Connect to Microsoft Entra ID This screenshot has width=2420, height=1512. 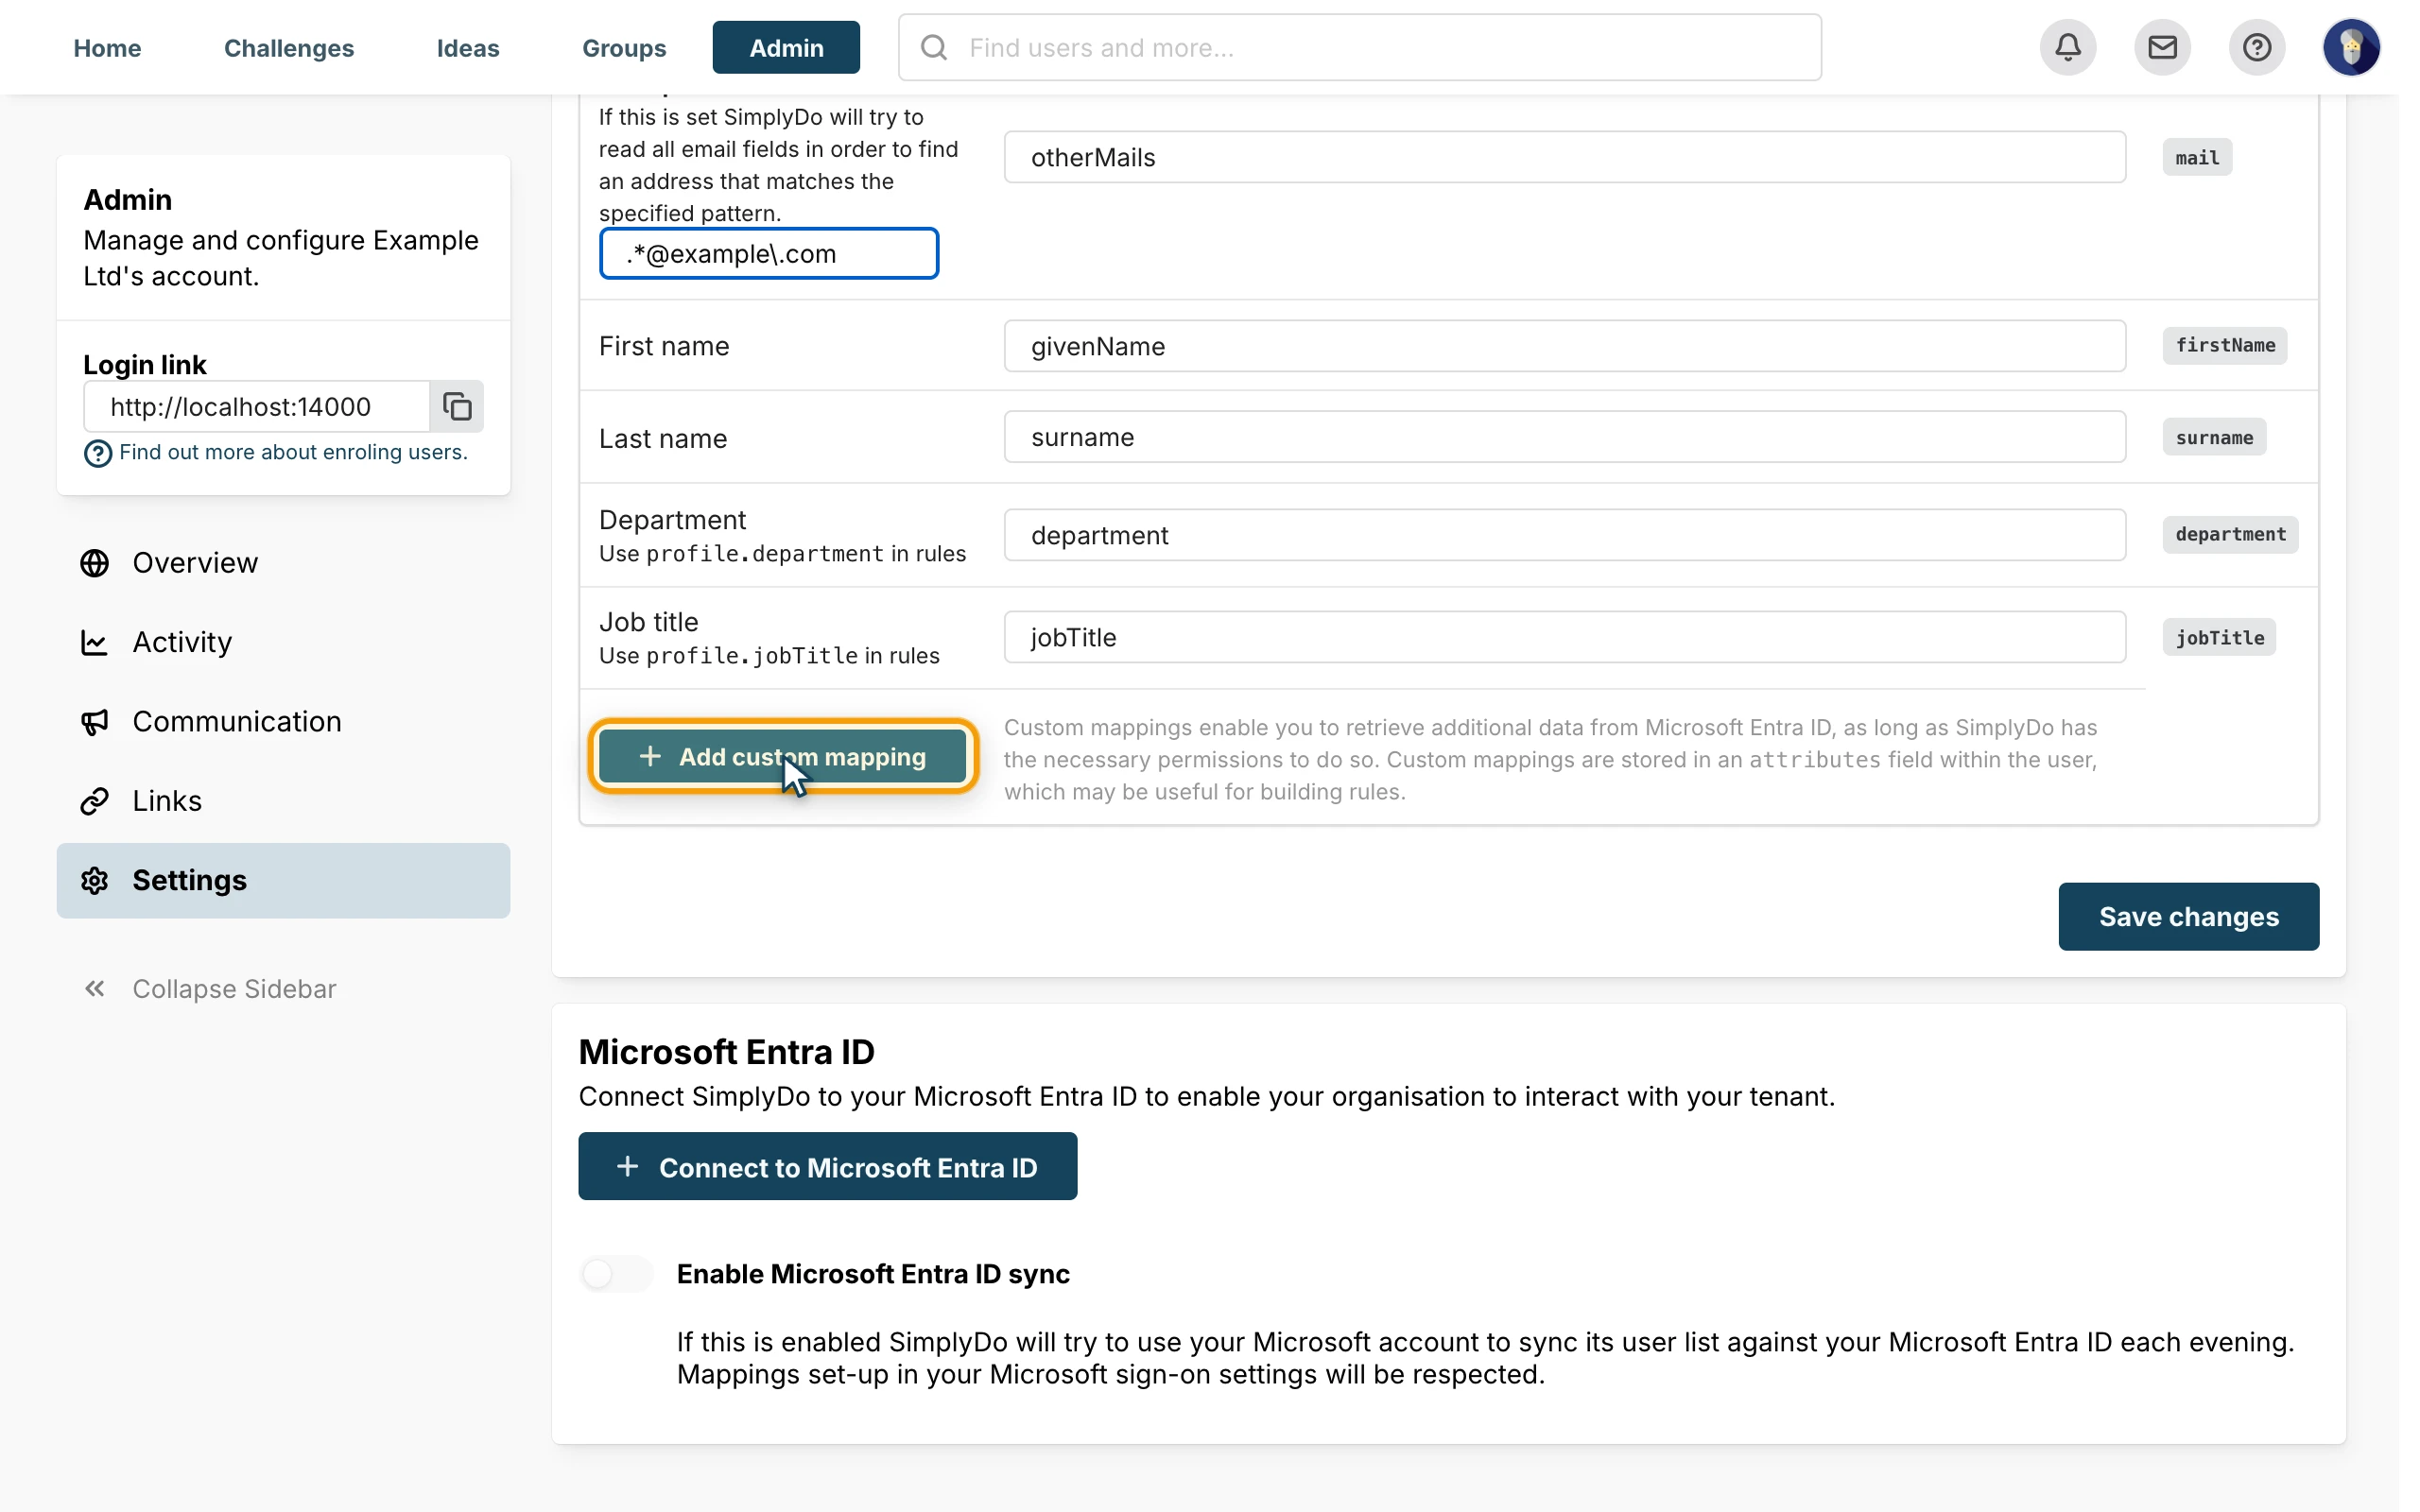[827, 1166]
